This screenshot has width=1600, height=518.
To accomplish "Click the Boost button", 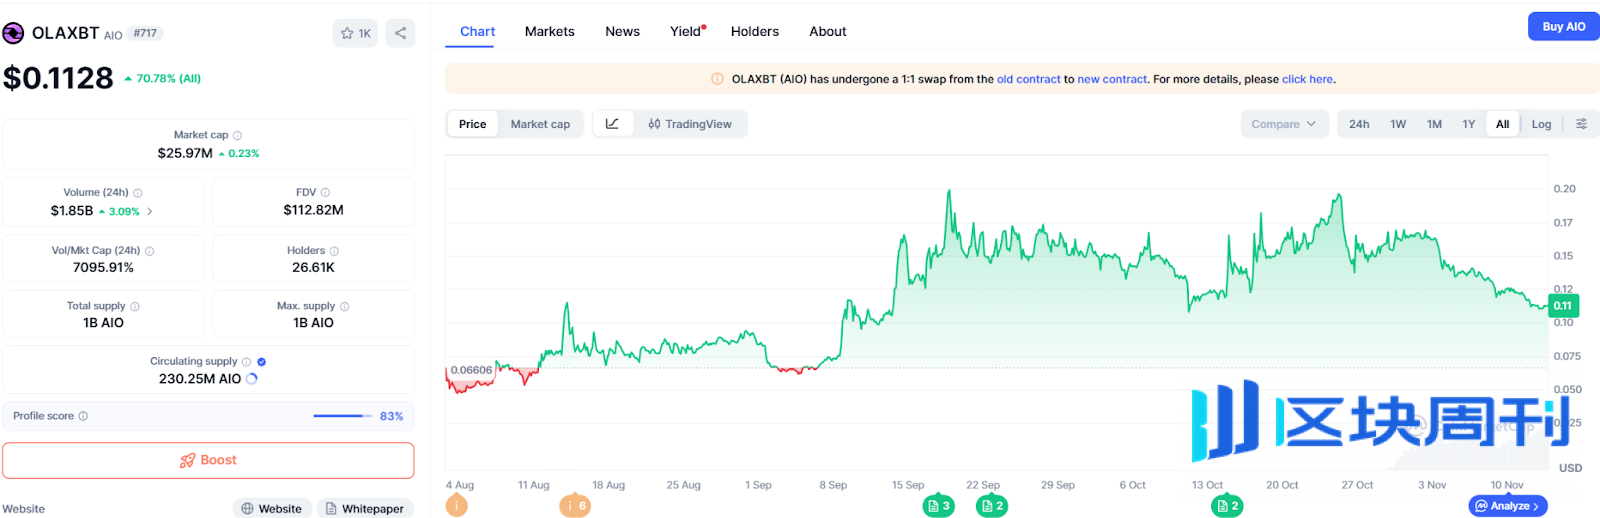I will pyautogui.click(x=208, y=460).
